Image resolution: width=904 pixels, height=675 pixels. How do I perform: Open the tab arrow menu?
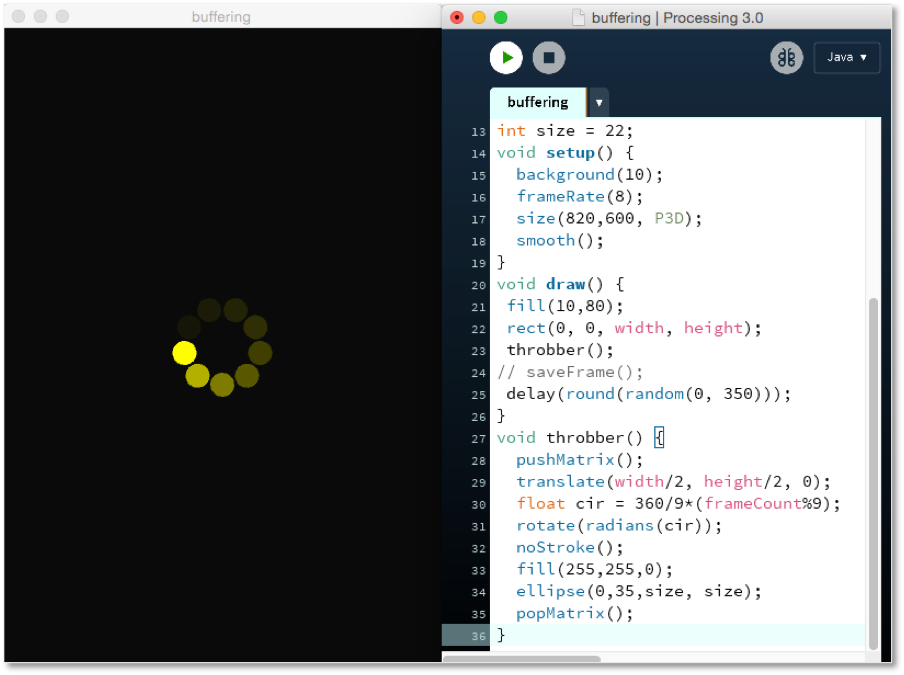click(599, 103)
